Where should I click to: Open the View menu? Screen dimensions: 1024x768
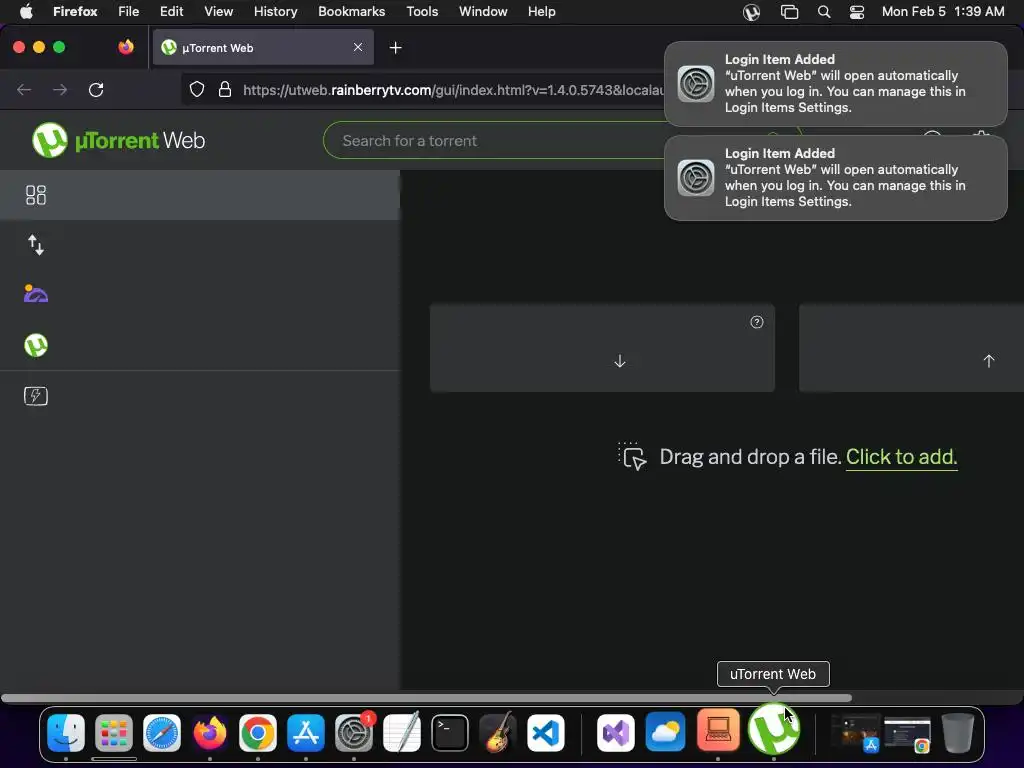[x=218, y=12]
